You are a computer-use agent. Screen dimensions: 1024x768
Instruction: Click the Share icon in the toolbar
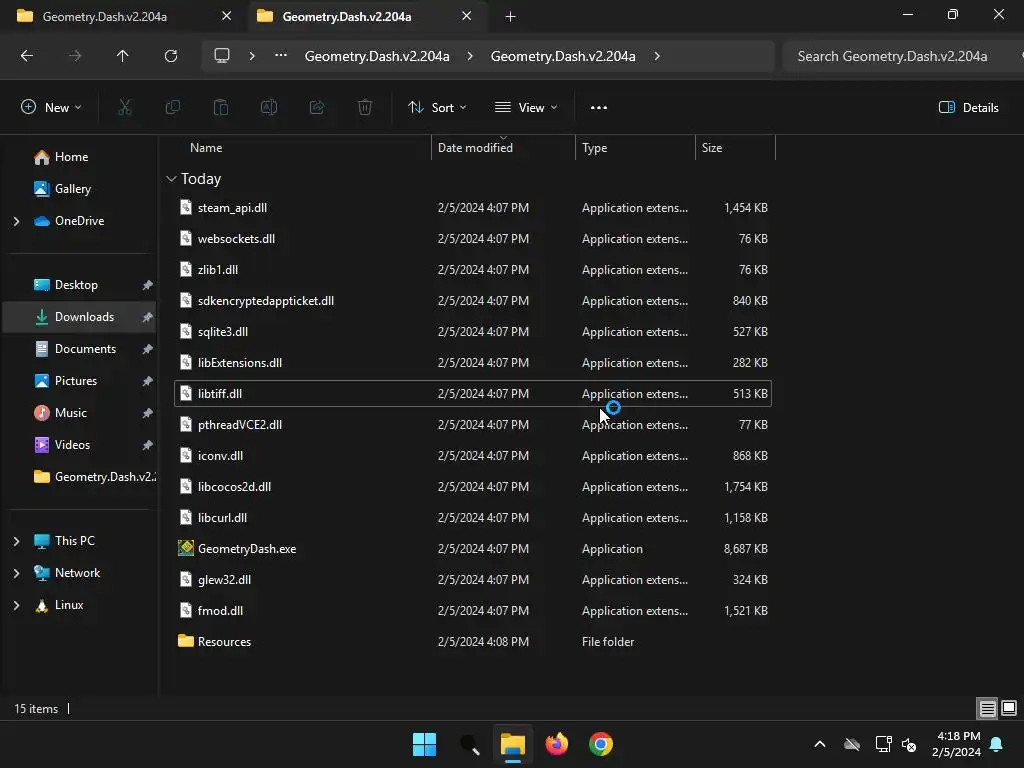click(317, 108)
